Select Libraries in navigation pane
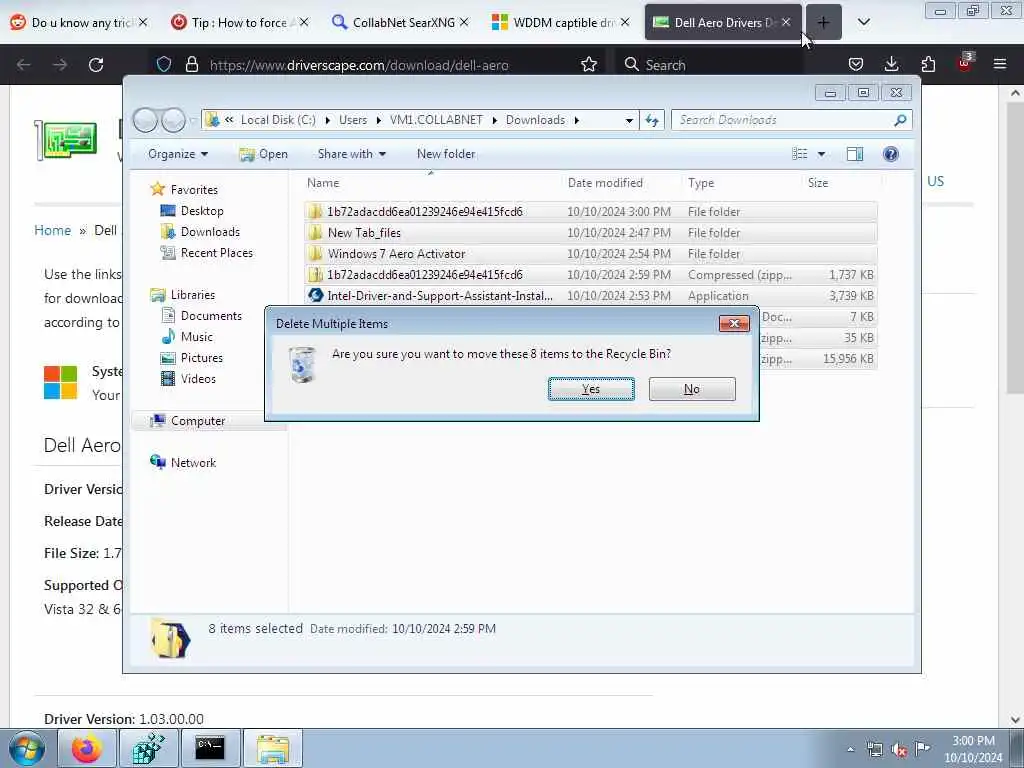This screenshot has height=768, width=1024. 193,295
